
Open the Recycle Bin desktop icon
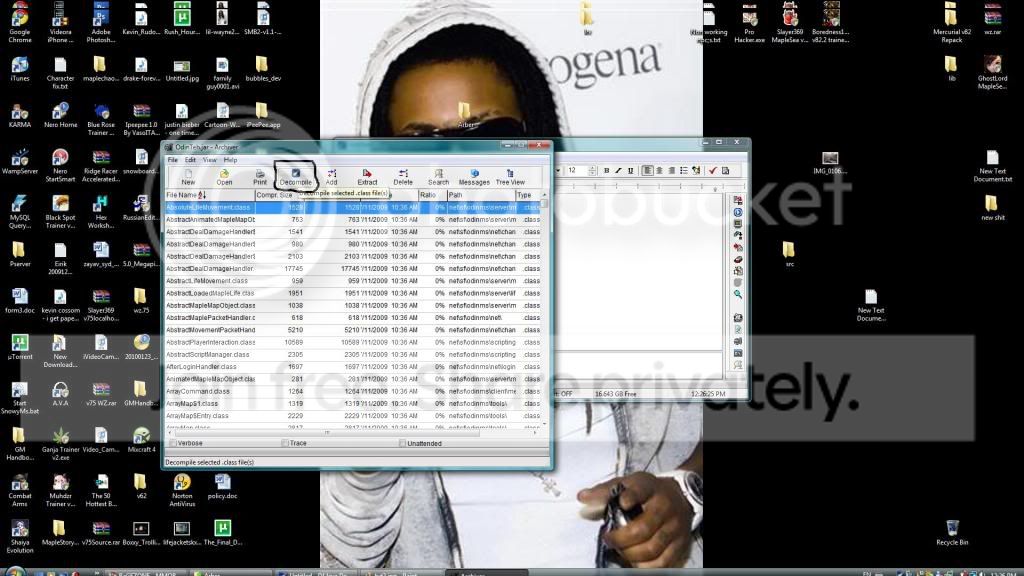point(952,531)
